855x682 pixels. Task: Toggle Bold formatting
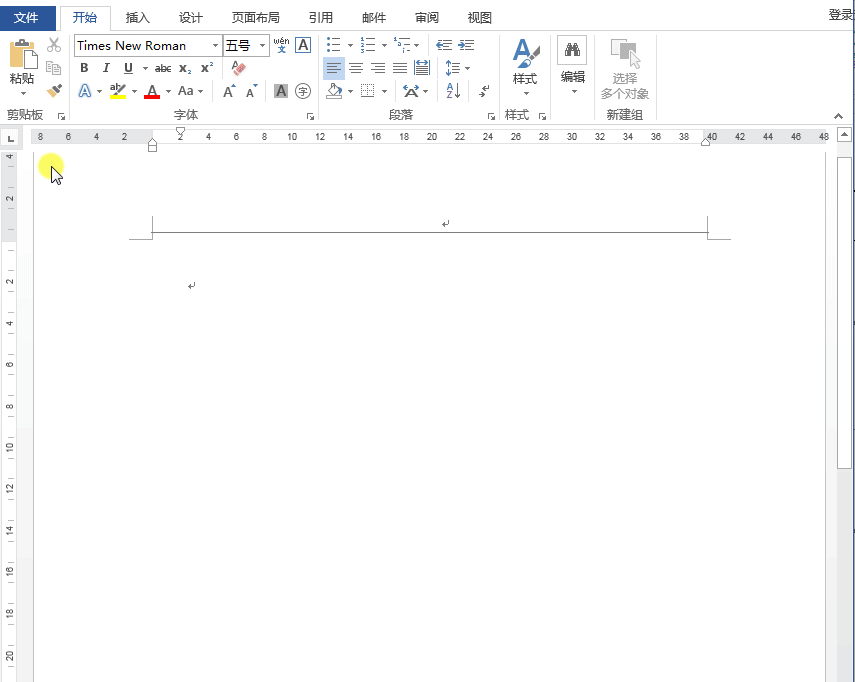click(84, 68)
